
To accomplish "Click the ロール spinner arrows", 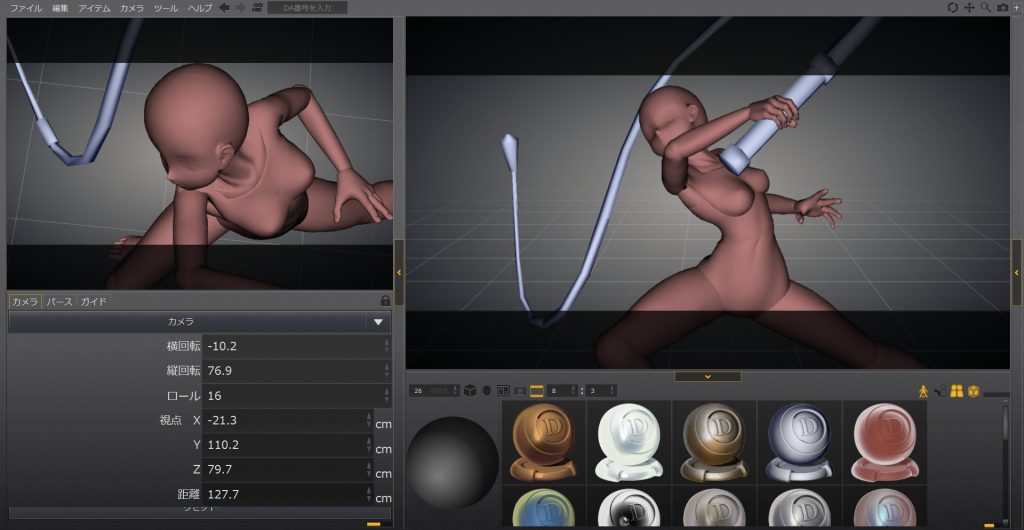I will 387,396.
